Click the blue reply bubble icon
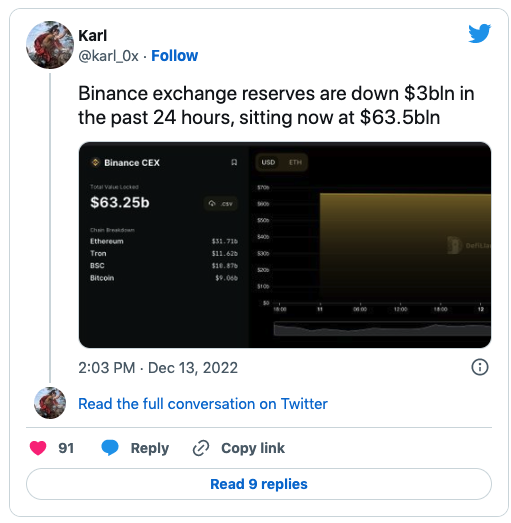This screenshot has height=523, width=511. [x=110, y=448]
